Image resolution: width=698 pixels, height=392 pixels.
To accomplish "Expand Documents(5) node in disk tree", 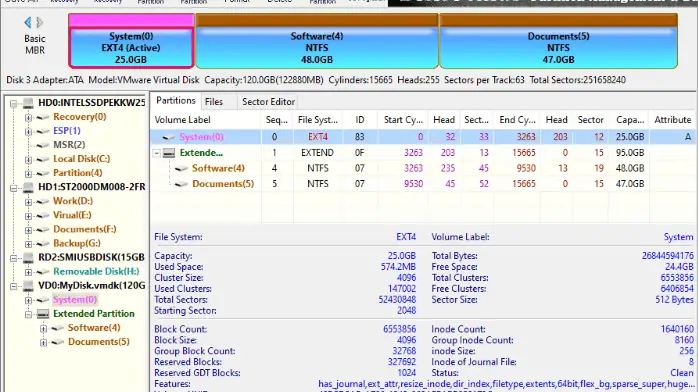I will pos(43,342).
